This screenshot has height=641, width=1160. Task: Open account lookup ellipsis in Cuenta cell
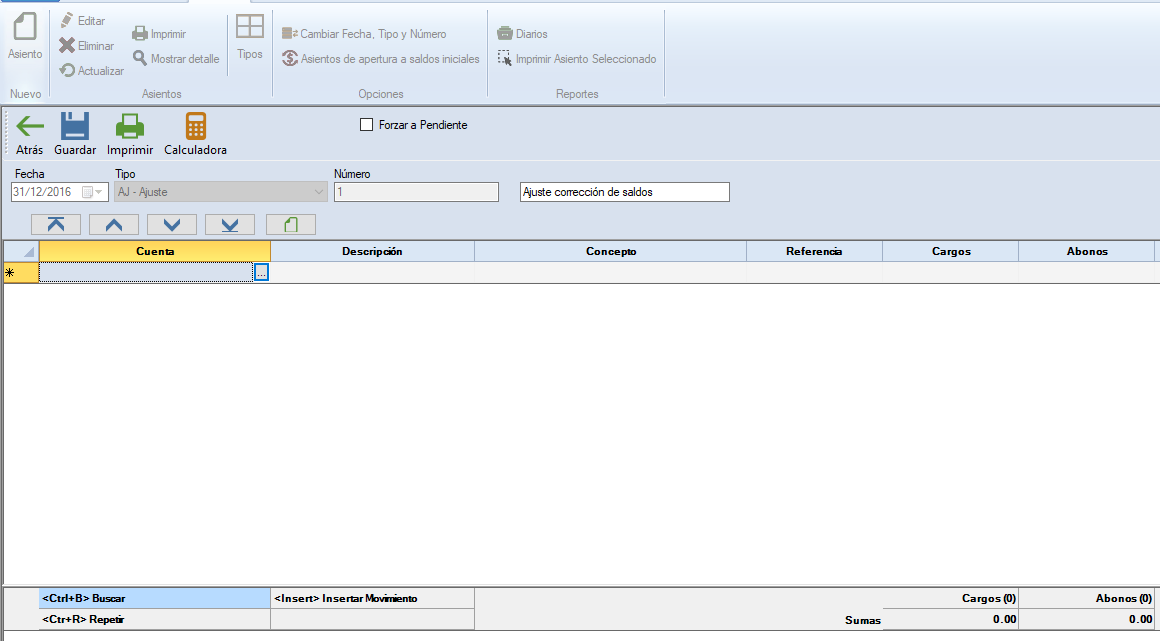point(261,273)
